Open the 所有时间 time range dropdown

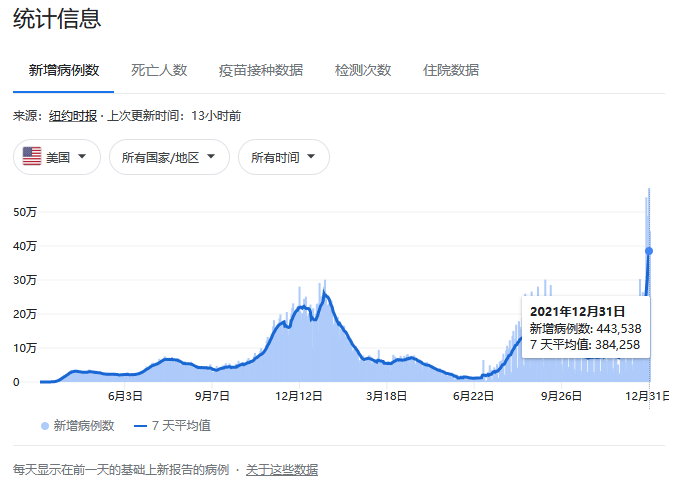pos(284,157)
